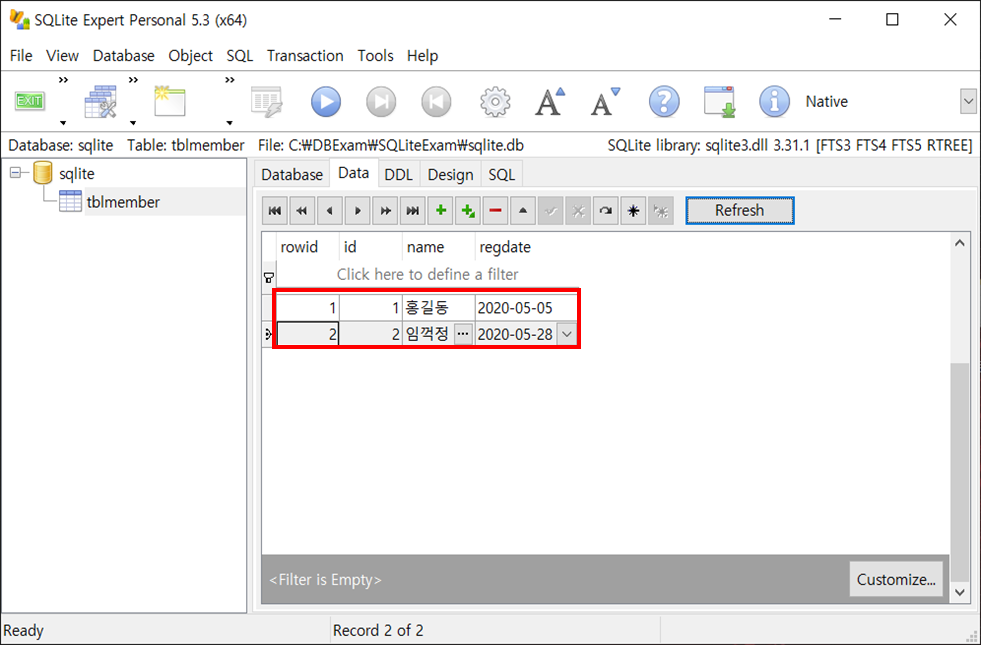Click the black asterisk bookmark button
Image resolution: width=981 pixels, height=645 pixels.
pyautogui.click(x=633, y=211)
